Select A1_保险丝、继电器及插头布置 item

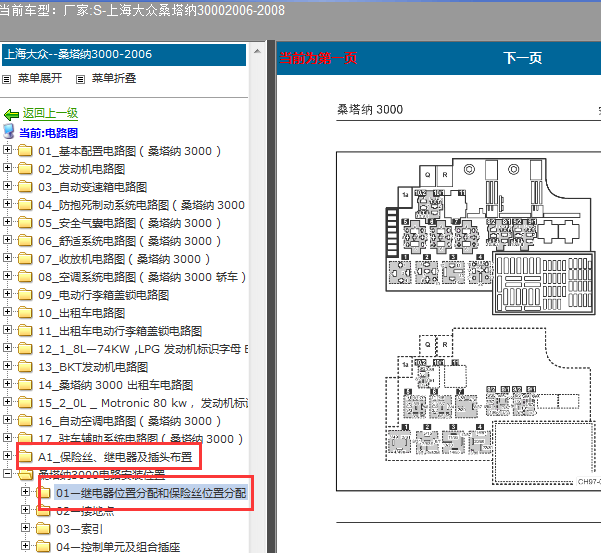[115, 457]
